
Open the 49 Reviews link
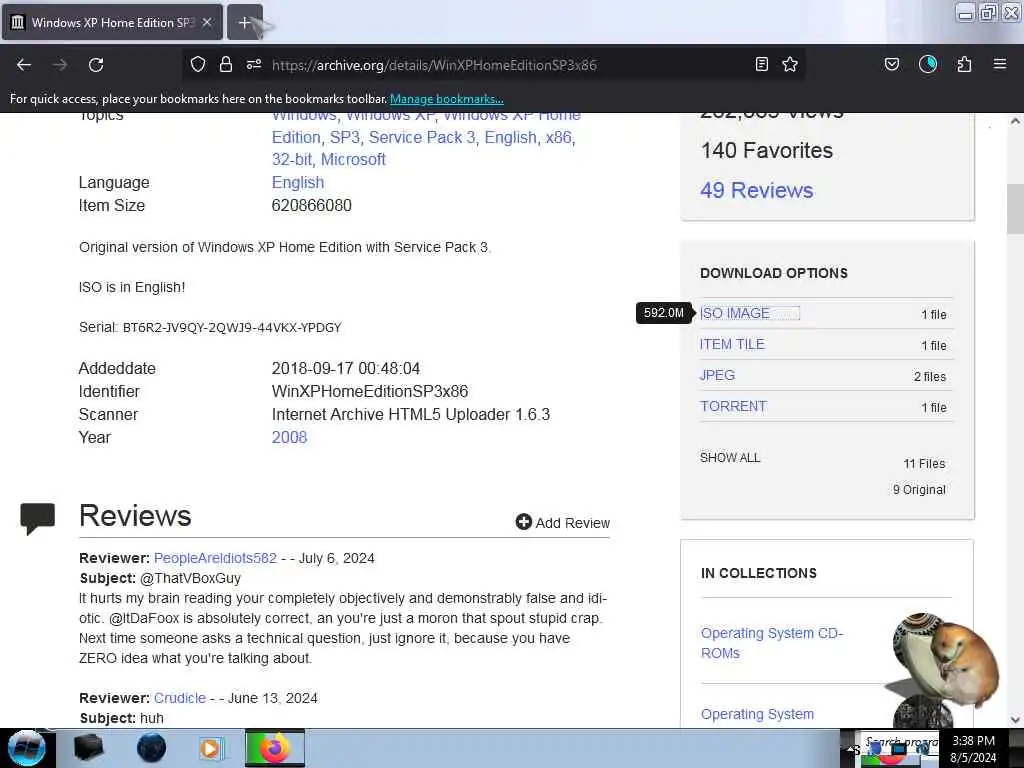pyautogui.click(x=756, y=190)
